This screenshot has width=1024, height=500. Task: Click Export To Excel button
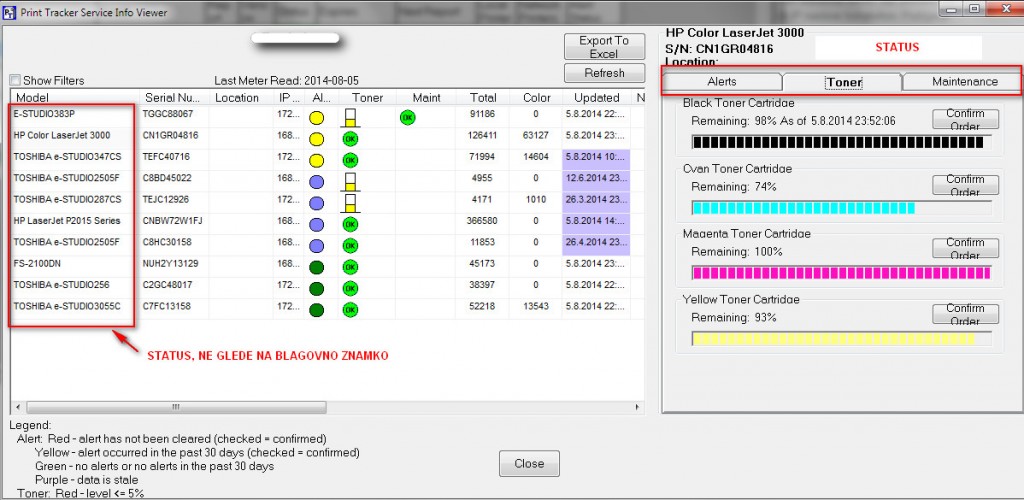[x=603, y=47]
